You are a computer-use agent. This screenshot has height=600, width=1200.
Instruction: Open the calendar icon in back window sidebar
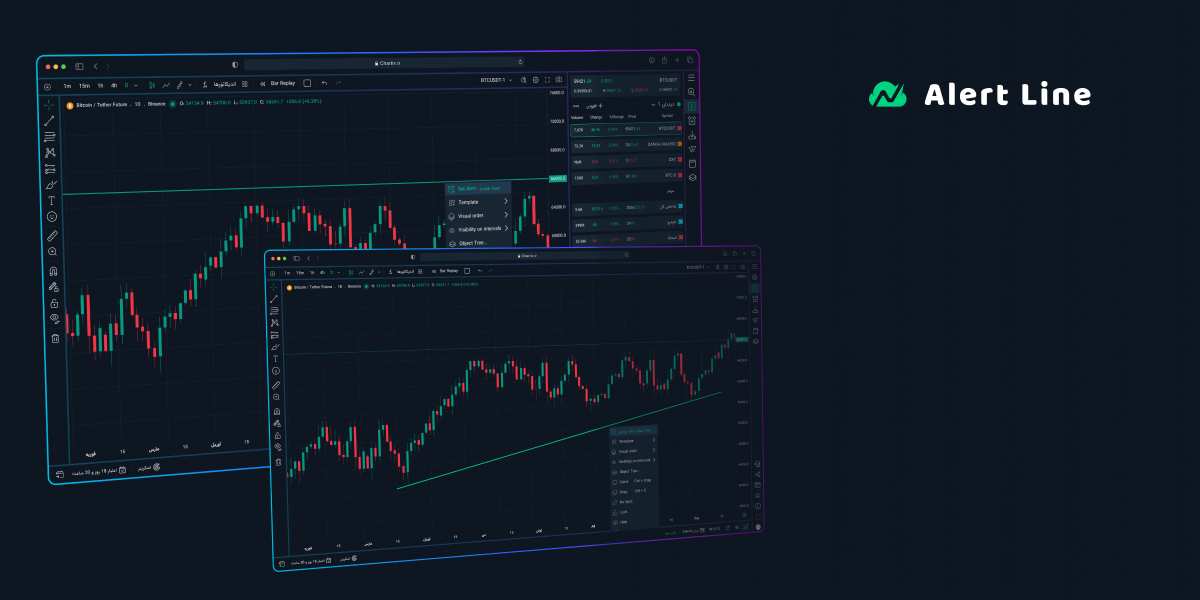click(692, 163)
